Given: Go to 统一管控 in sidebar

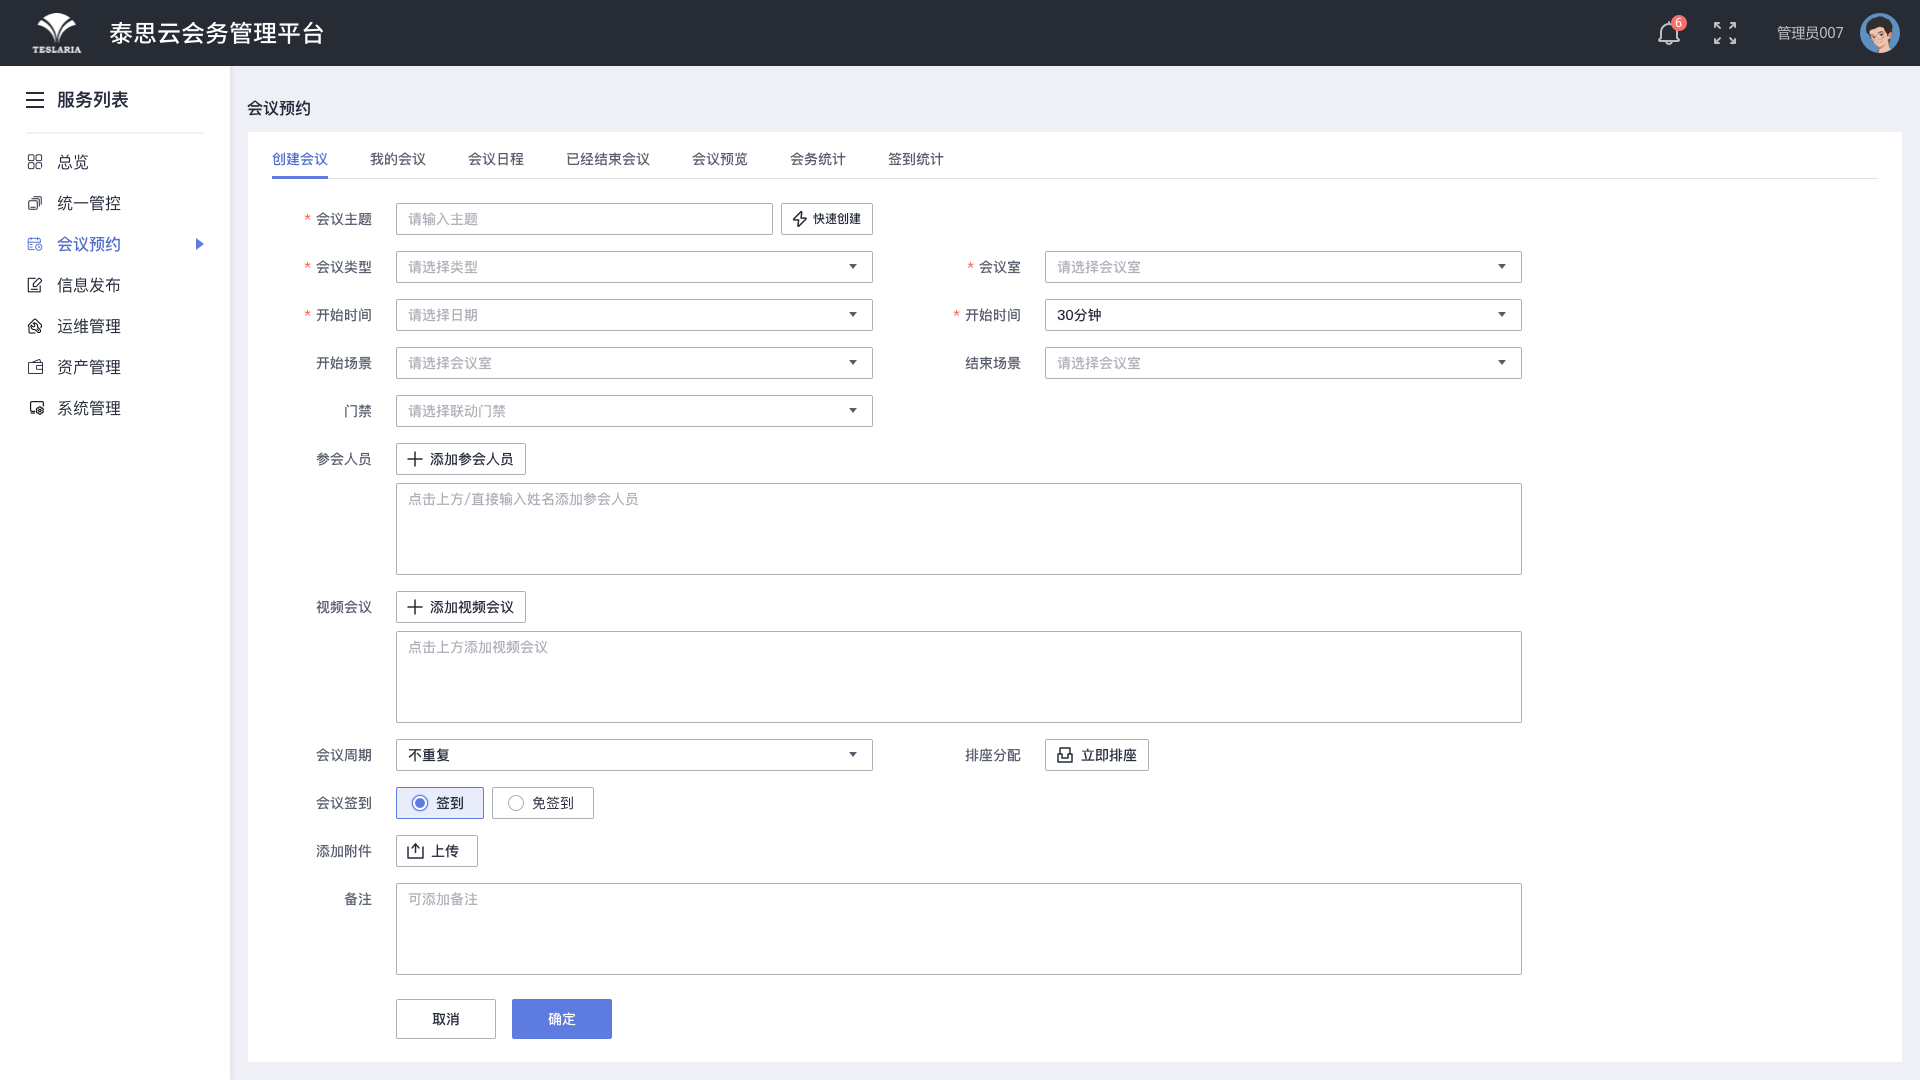Looking at the screenshot, I should [x=88, y=203].
